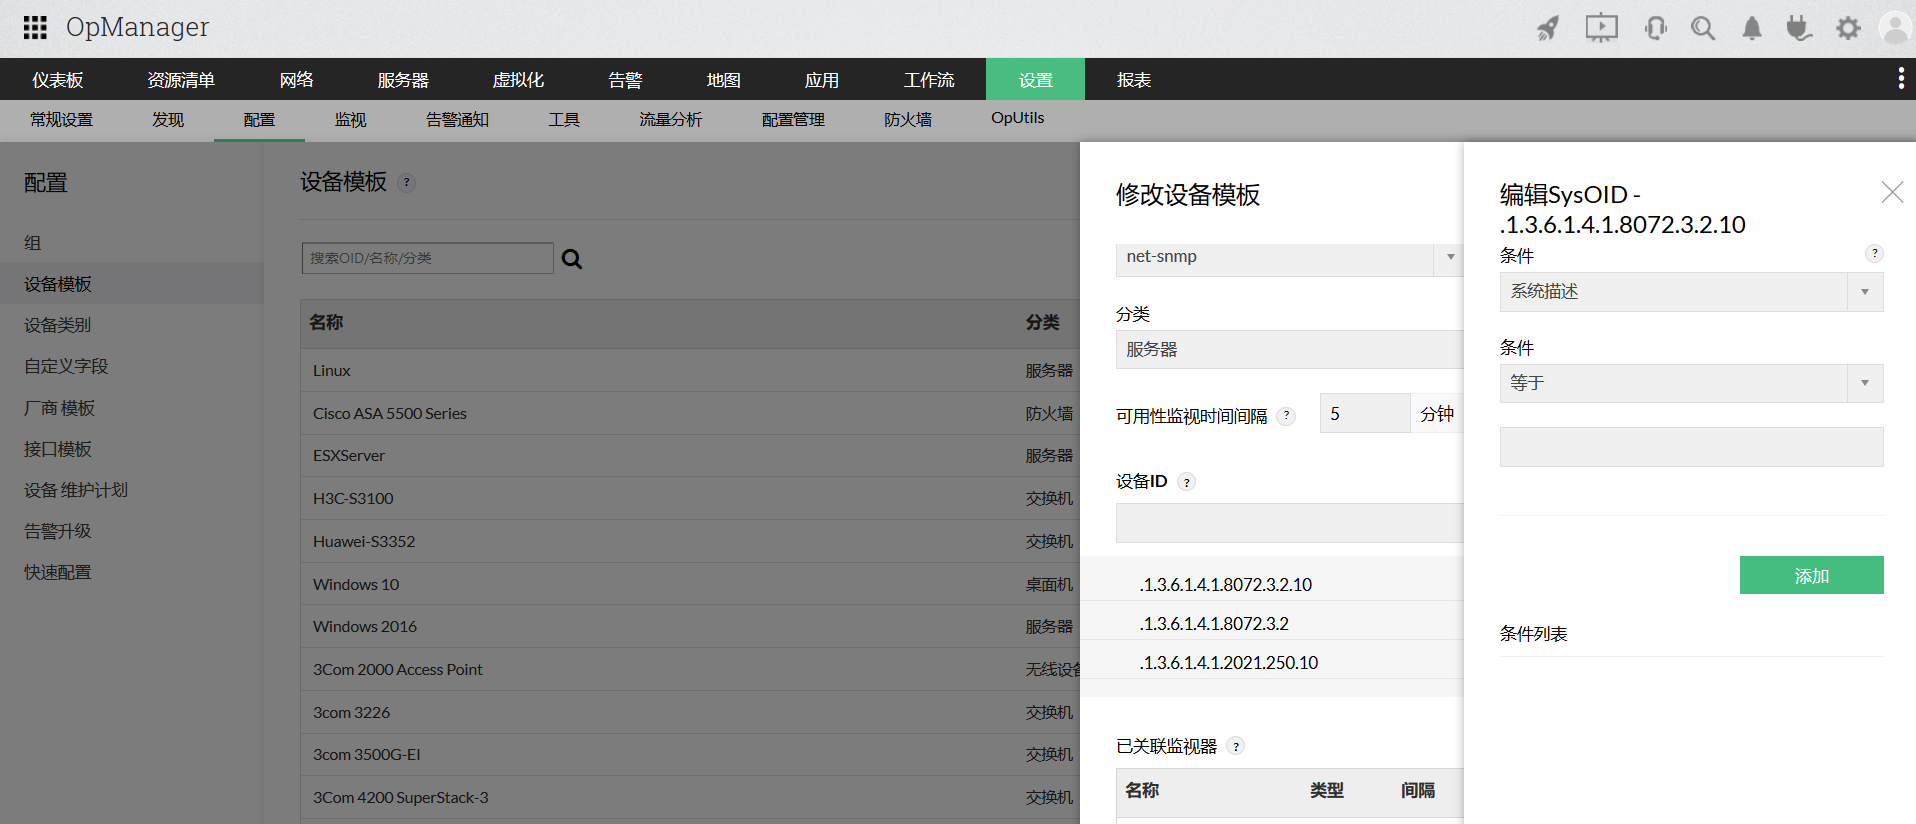This screenshot has width=1916, height=824.
Task: Go to the 仪表板 tab
Action: (58, 80)
